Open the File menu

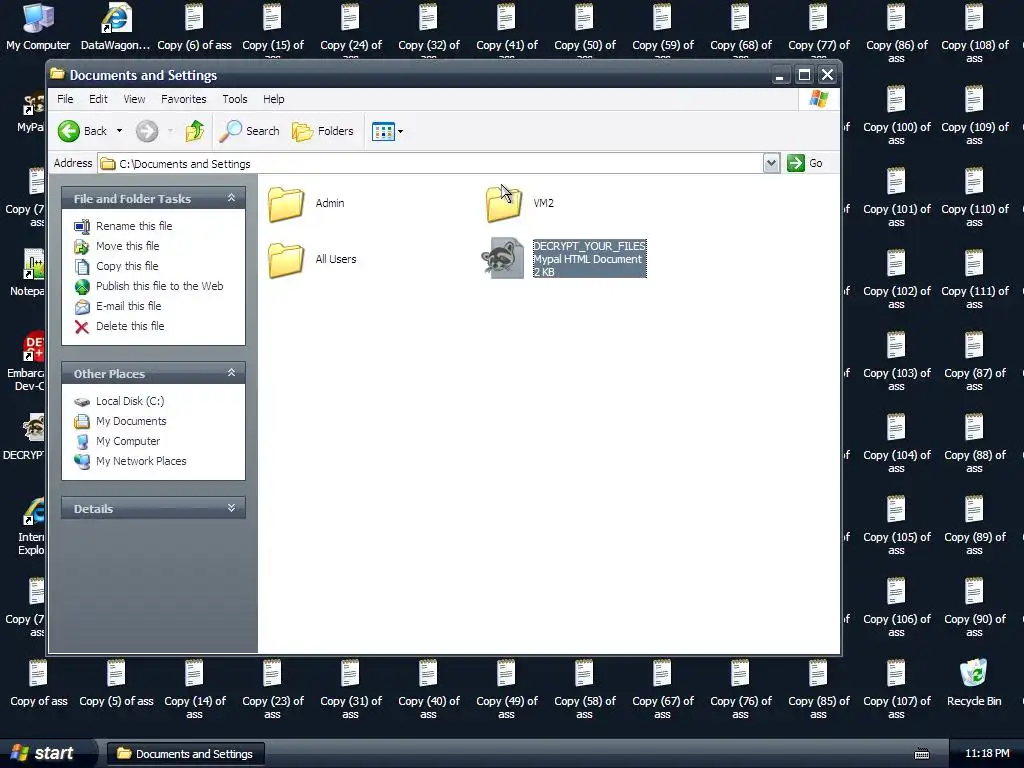pos(65,99)
